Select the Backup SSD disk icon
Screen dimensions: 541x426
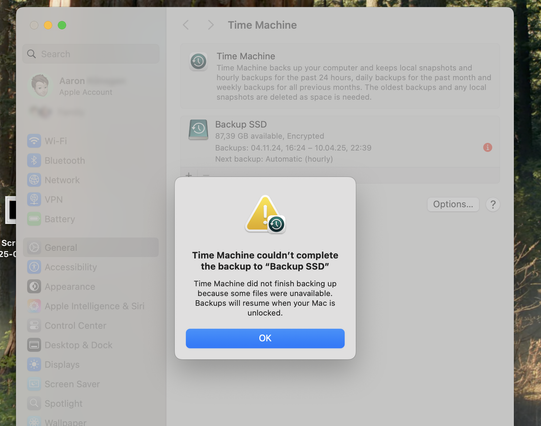(198, 129)
